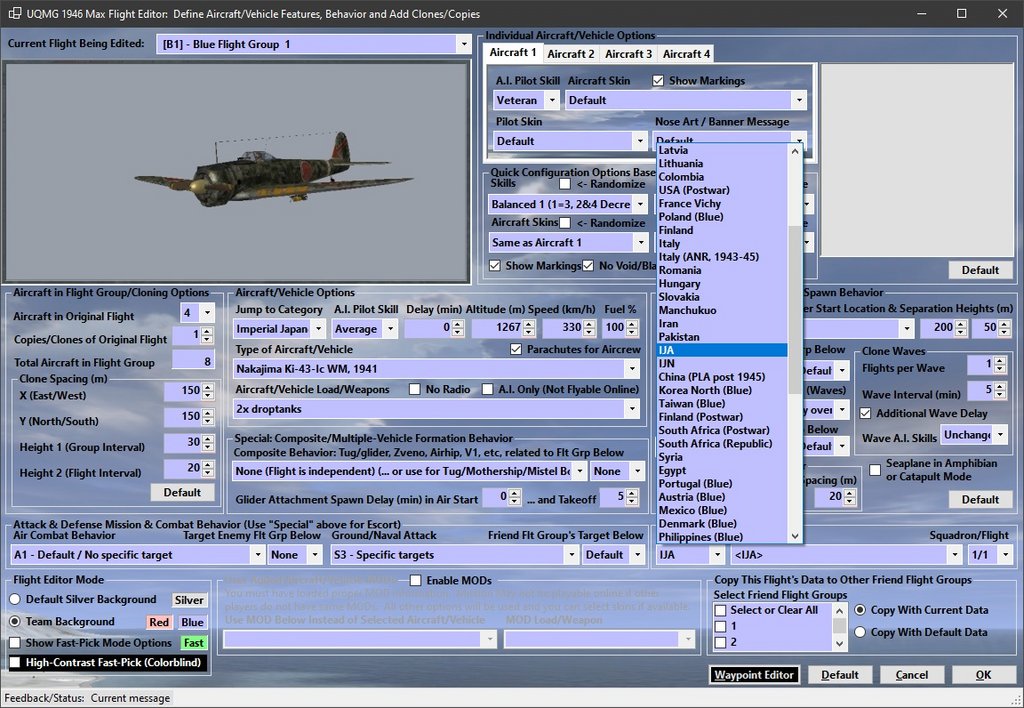Click the app icon in title bar
This screenshot has width=1024, height=708.
click(x=14, y=14)
